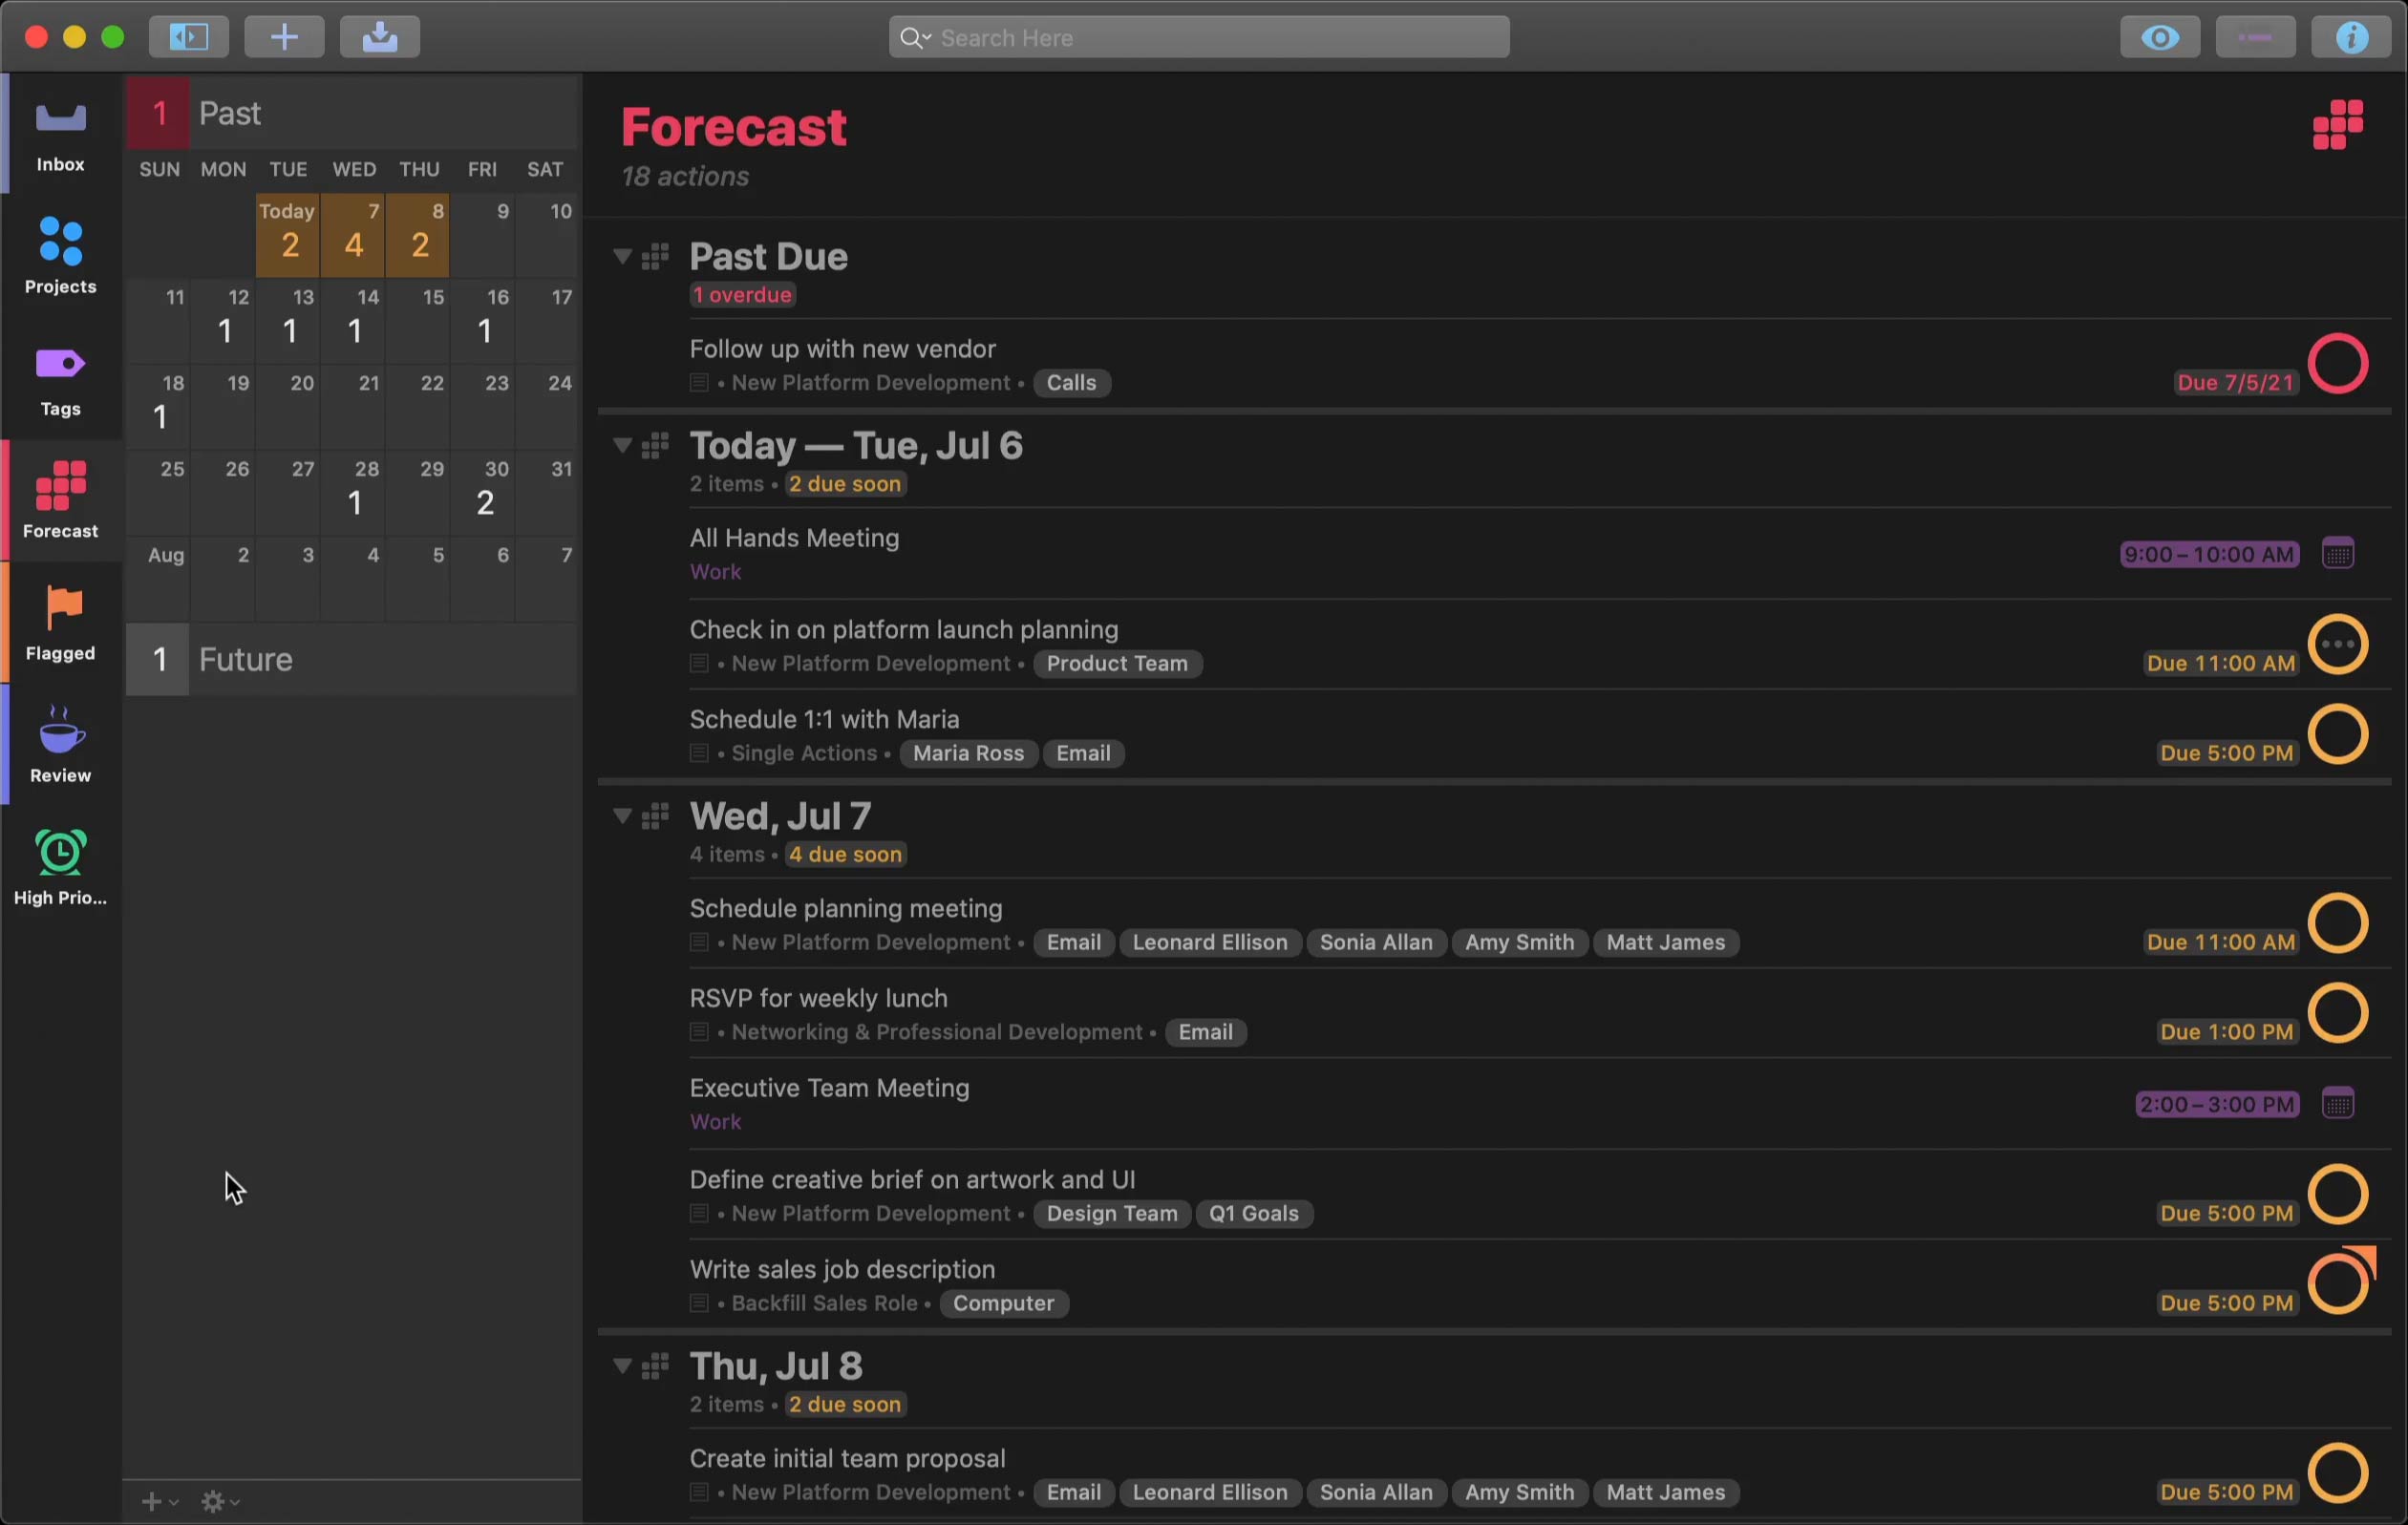This screenshot has height=1525, width=2408.
Task: Open the Inbox perspective
Action: tap(60, 135)
